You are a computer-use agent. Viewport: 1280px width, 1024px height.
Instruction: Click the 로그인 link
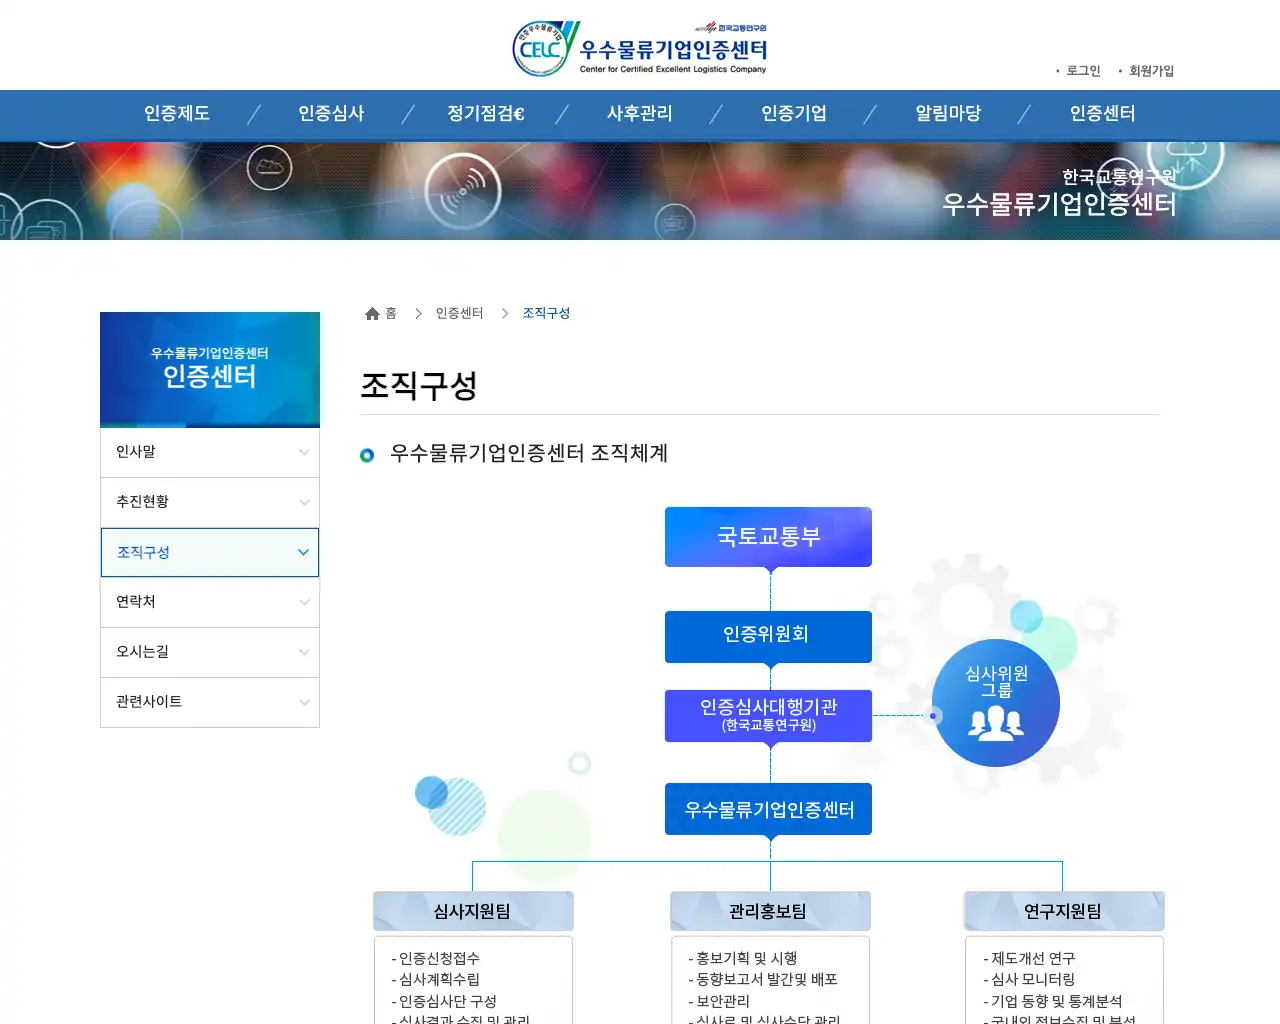point(1083,71)
